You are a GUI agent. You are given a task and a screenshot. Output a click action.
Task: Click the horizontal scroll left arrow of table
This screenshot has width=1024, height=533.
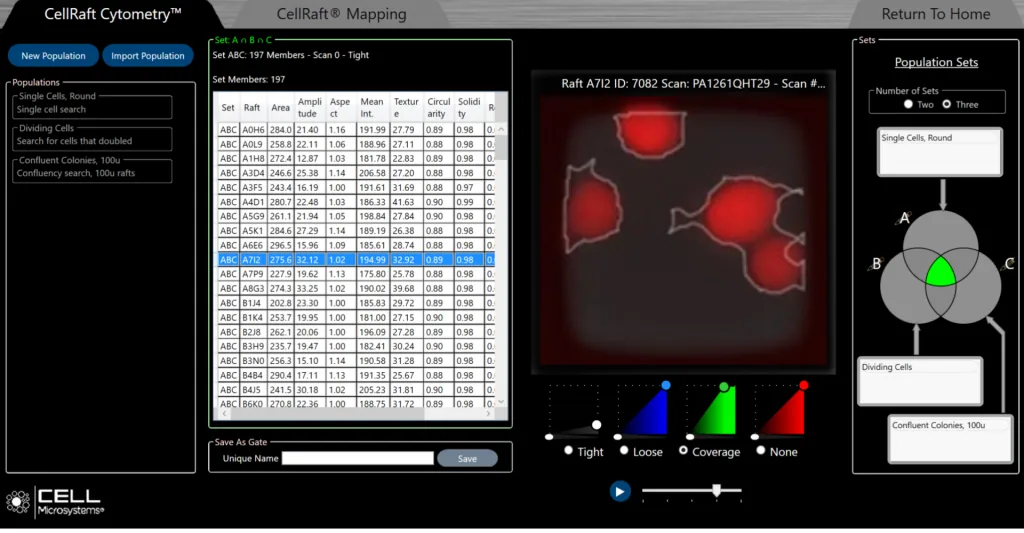coord(224,413)
